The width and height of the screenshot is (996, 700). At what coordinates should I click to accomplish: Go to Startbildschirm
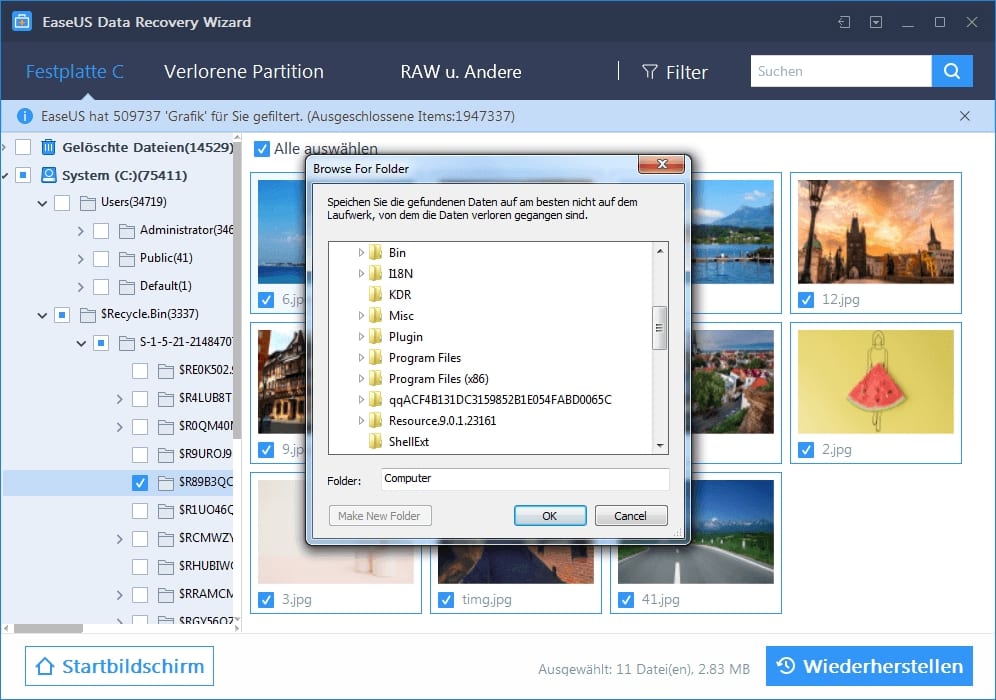point(119,666)
